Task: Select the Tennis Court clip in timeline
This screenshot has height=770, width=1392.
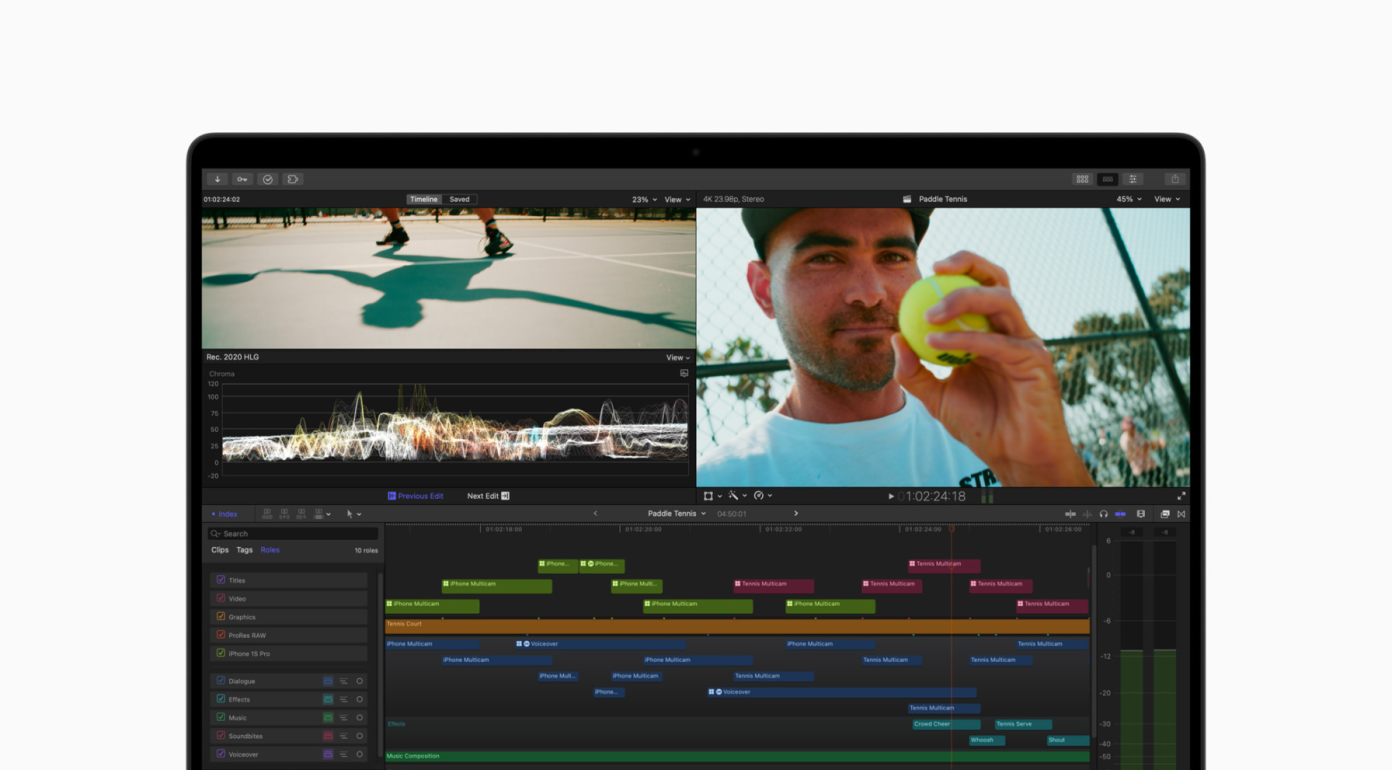Action: [x=700, y=623]
